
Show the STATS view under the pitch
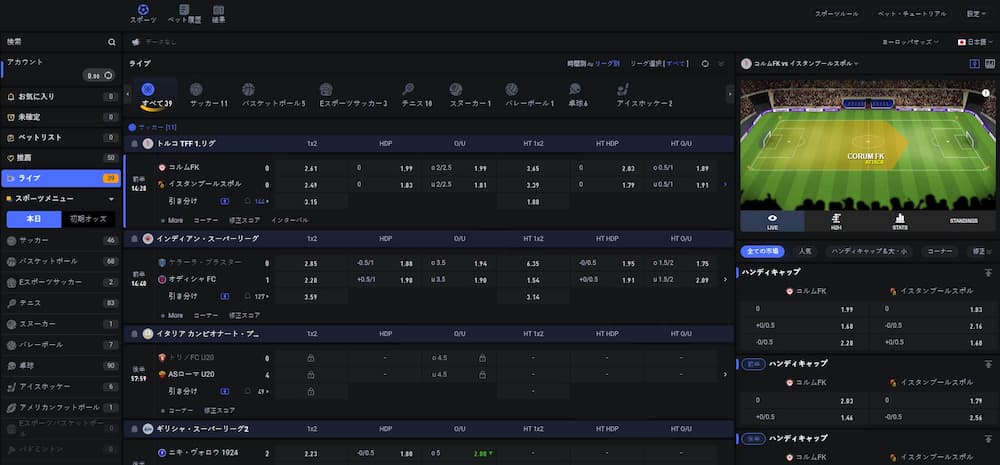899,221
